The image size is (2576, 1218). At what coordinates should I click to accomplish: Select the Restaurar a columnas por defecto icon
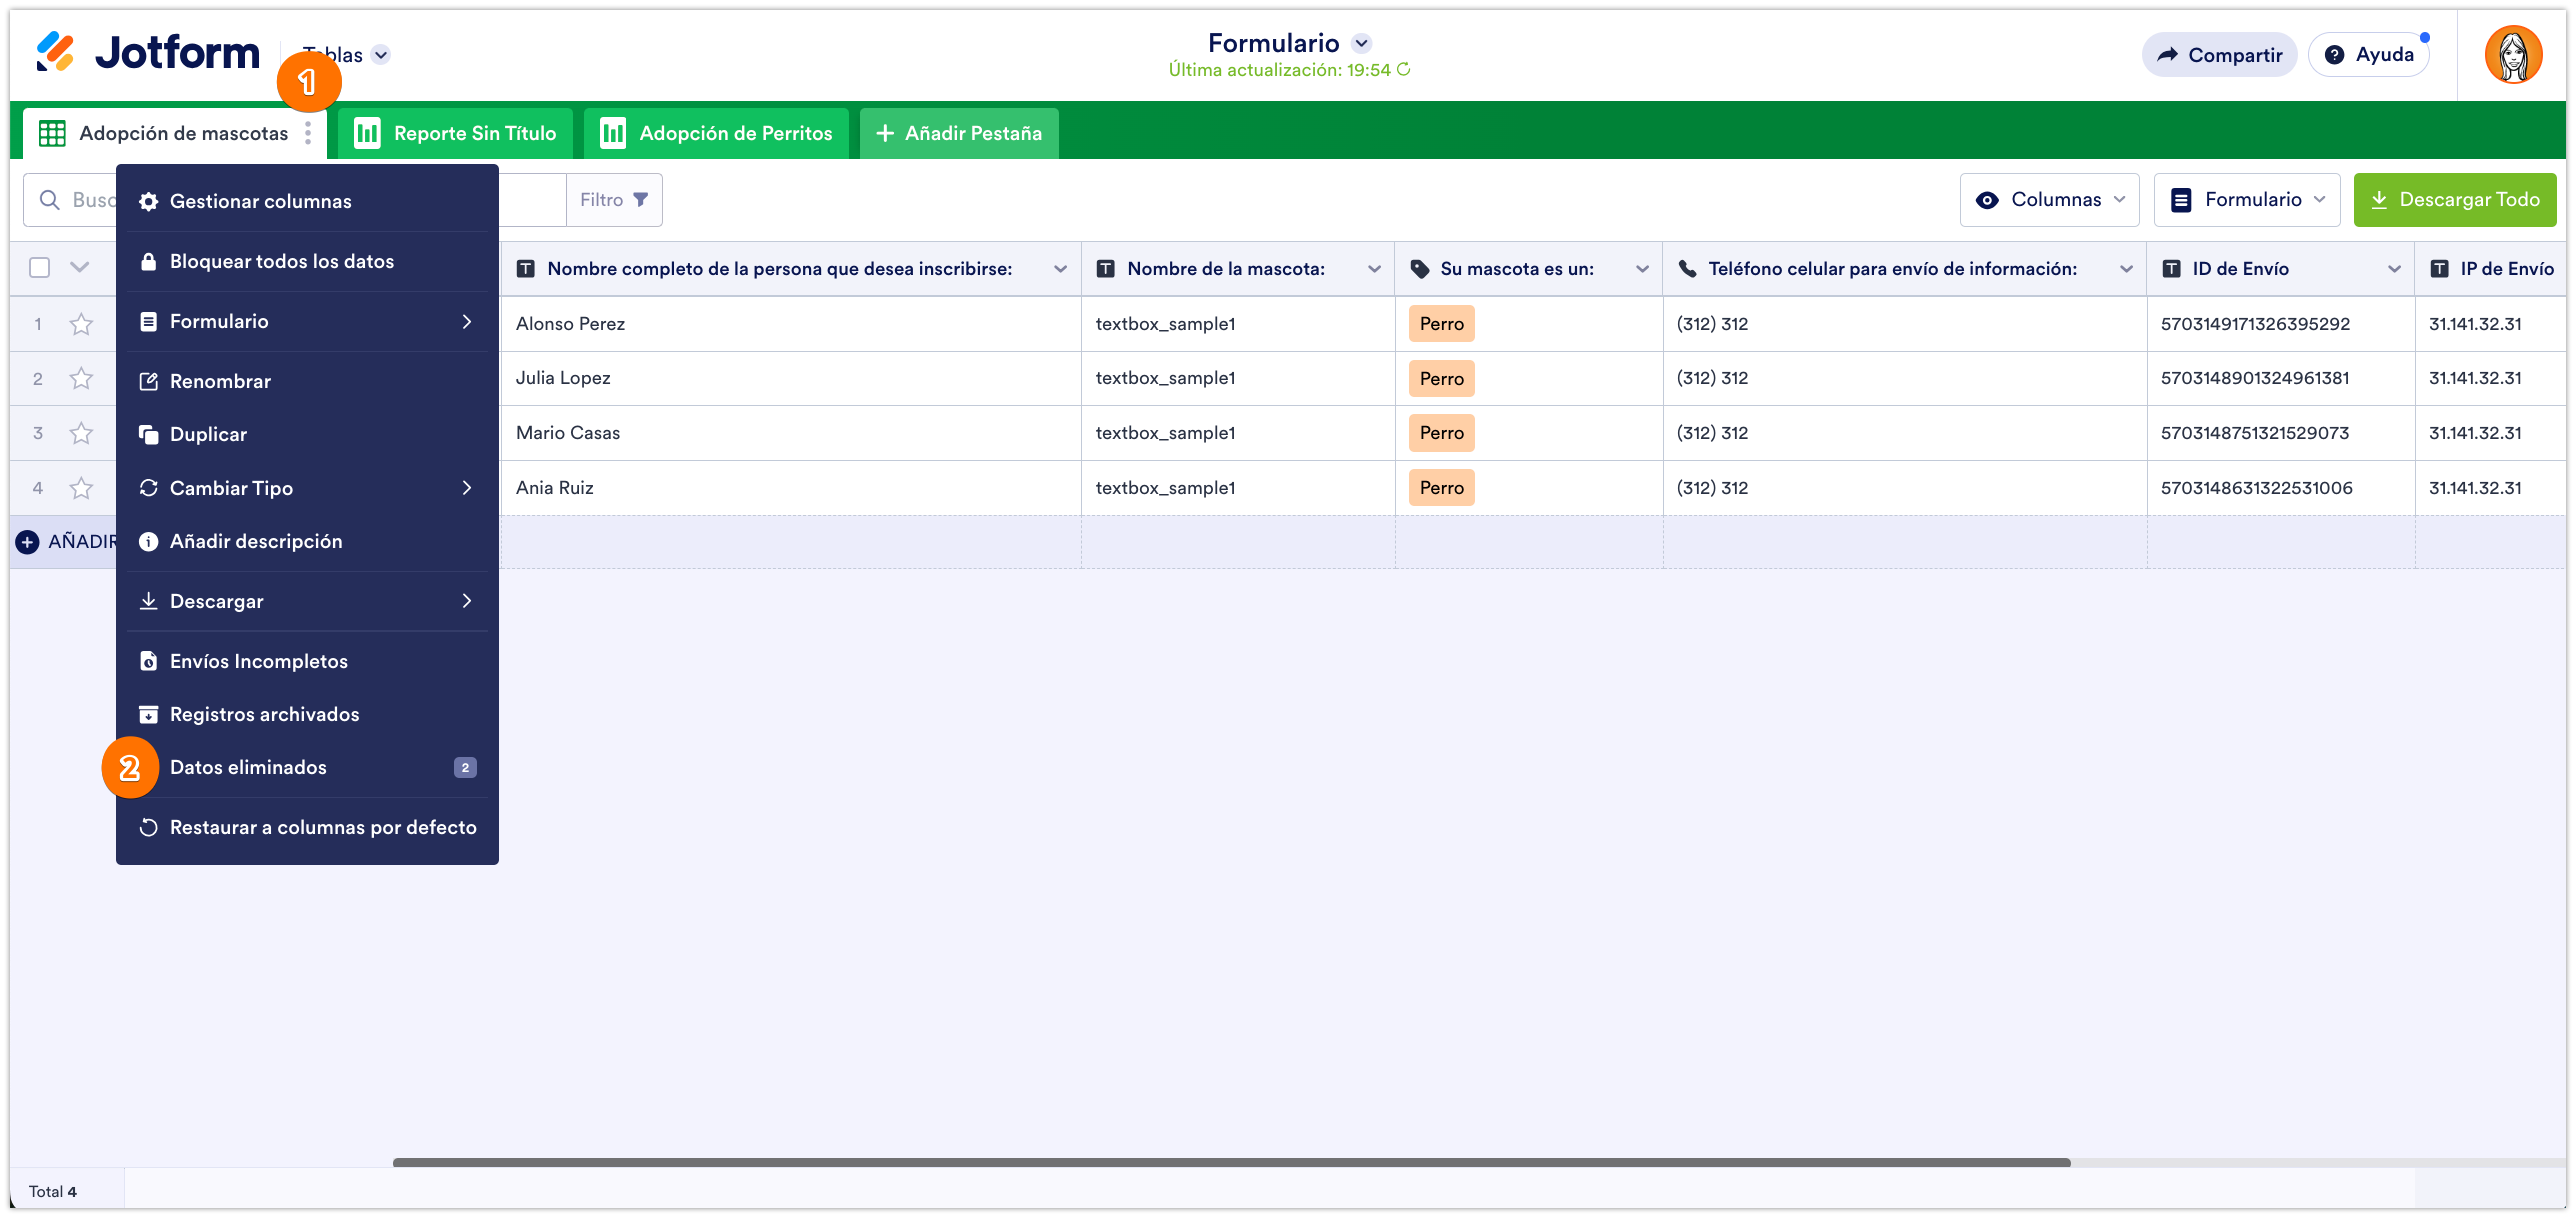coord(148,827)
